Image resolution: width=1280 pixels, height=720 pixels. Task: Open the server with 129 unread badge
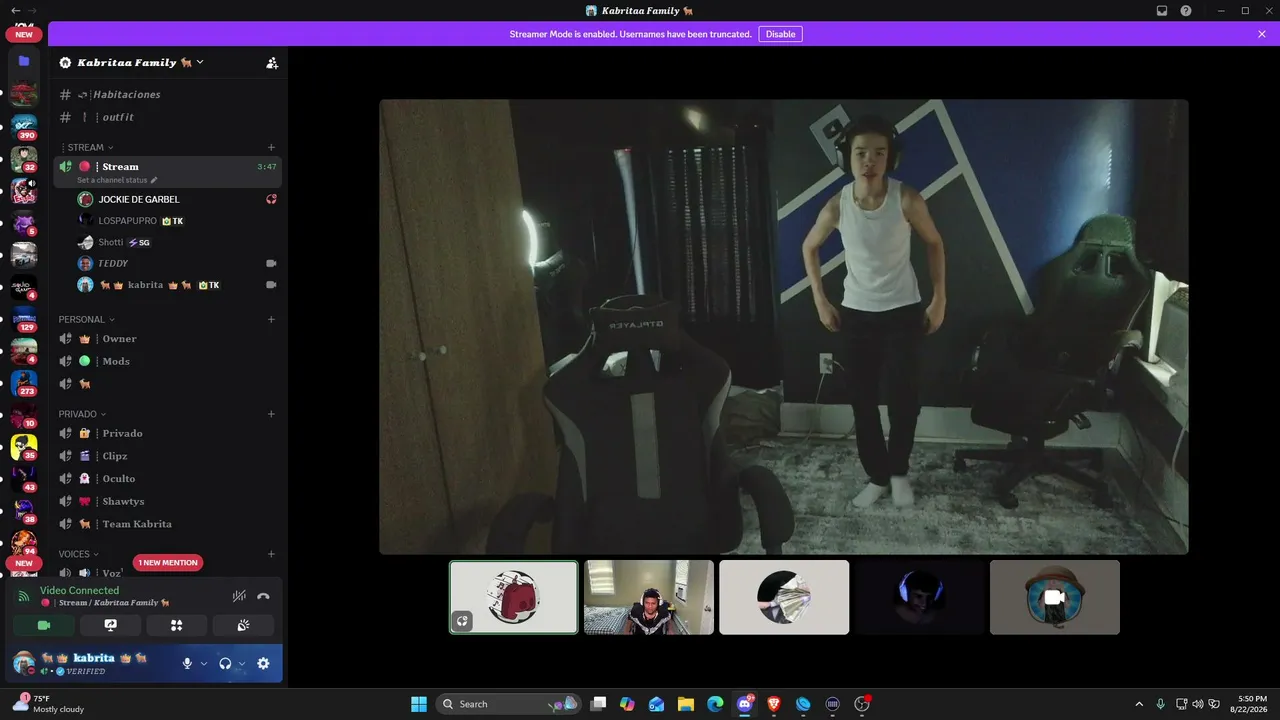(x=24, y=320)
